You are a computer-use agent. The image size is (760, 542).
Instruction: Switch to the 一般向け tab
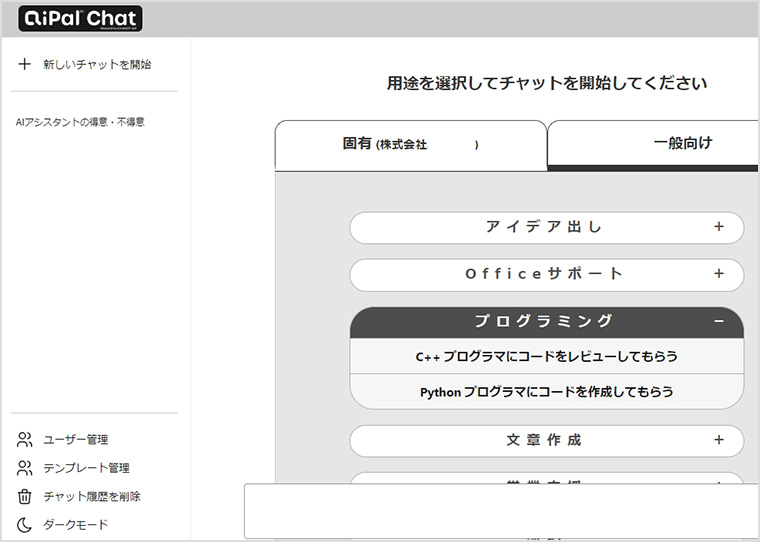tap(652, 144)
